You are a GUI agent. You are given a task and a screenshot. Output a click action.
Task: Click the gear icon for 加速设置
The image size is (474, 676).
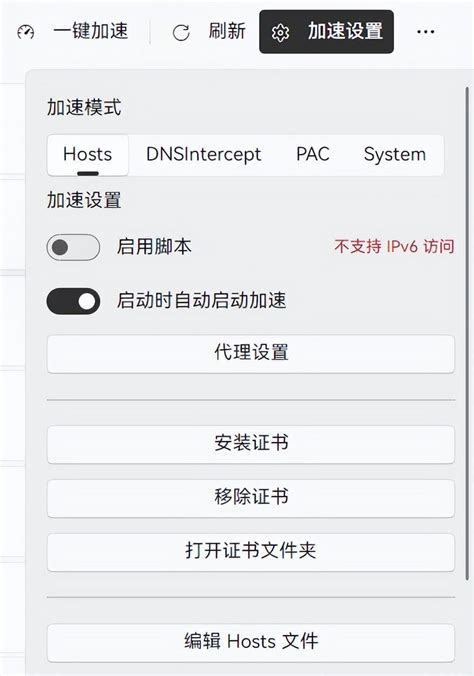pos(280,32)
